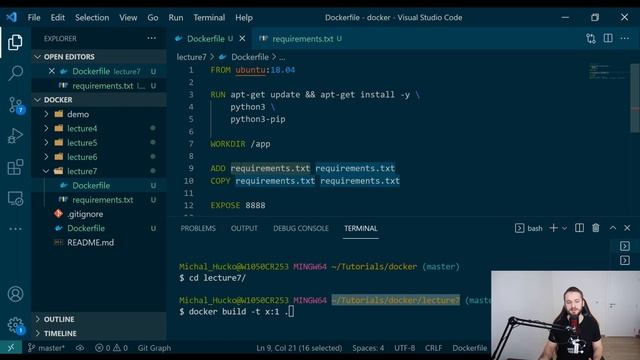
Task: Add a new terminal with plus icon
Action: (x=553, y=228)
